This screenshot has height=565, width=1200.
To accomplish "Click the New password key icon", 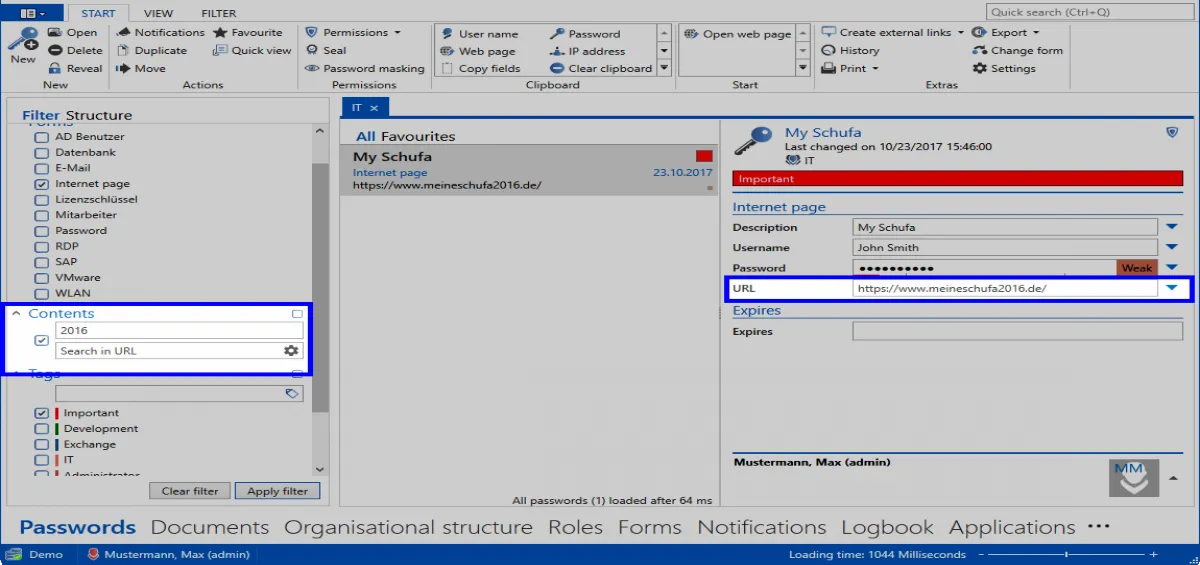I will coord(22,41).
